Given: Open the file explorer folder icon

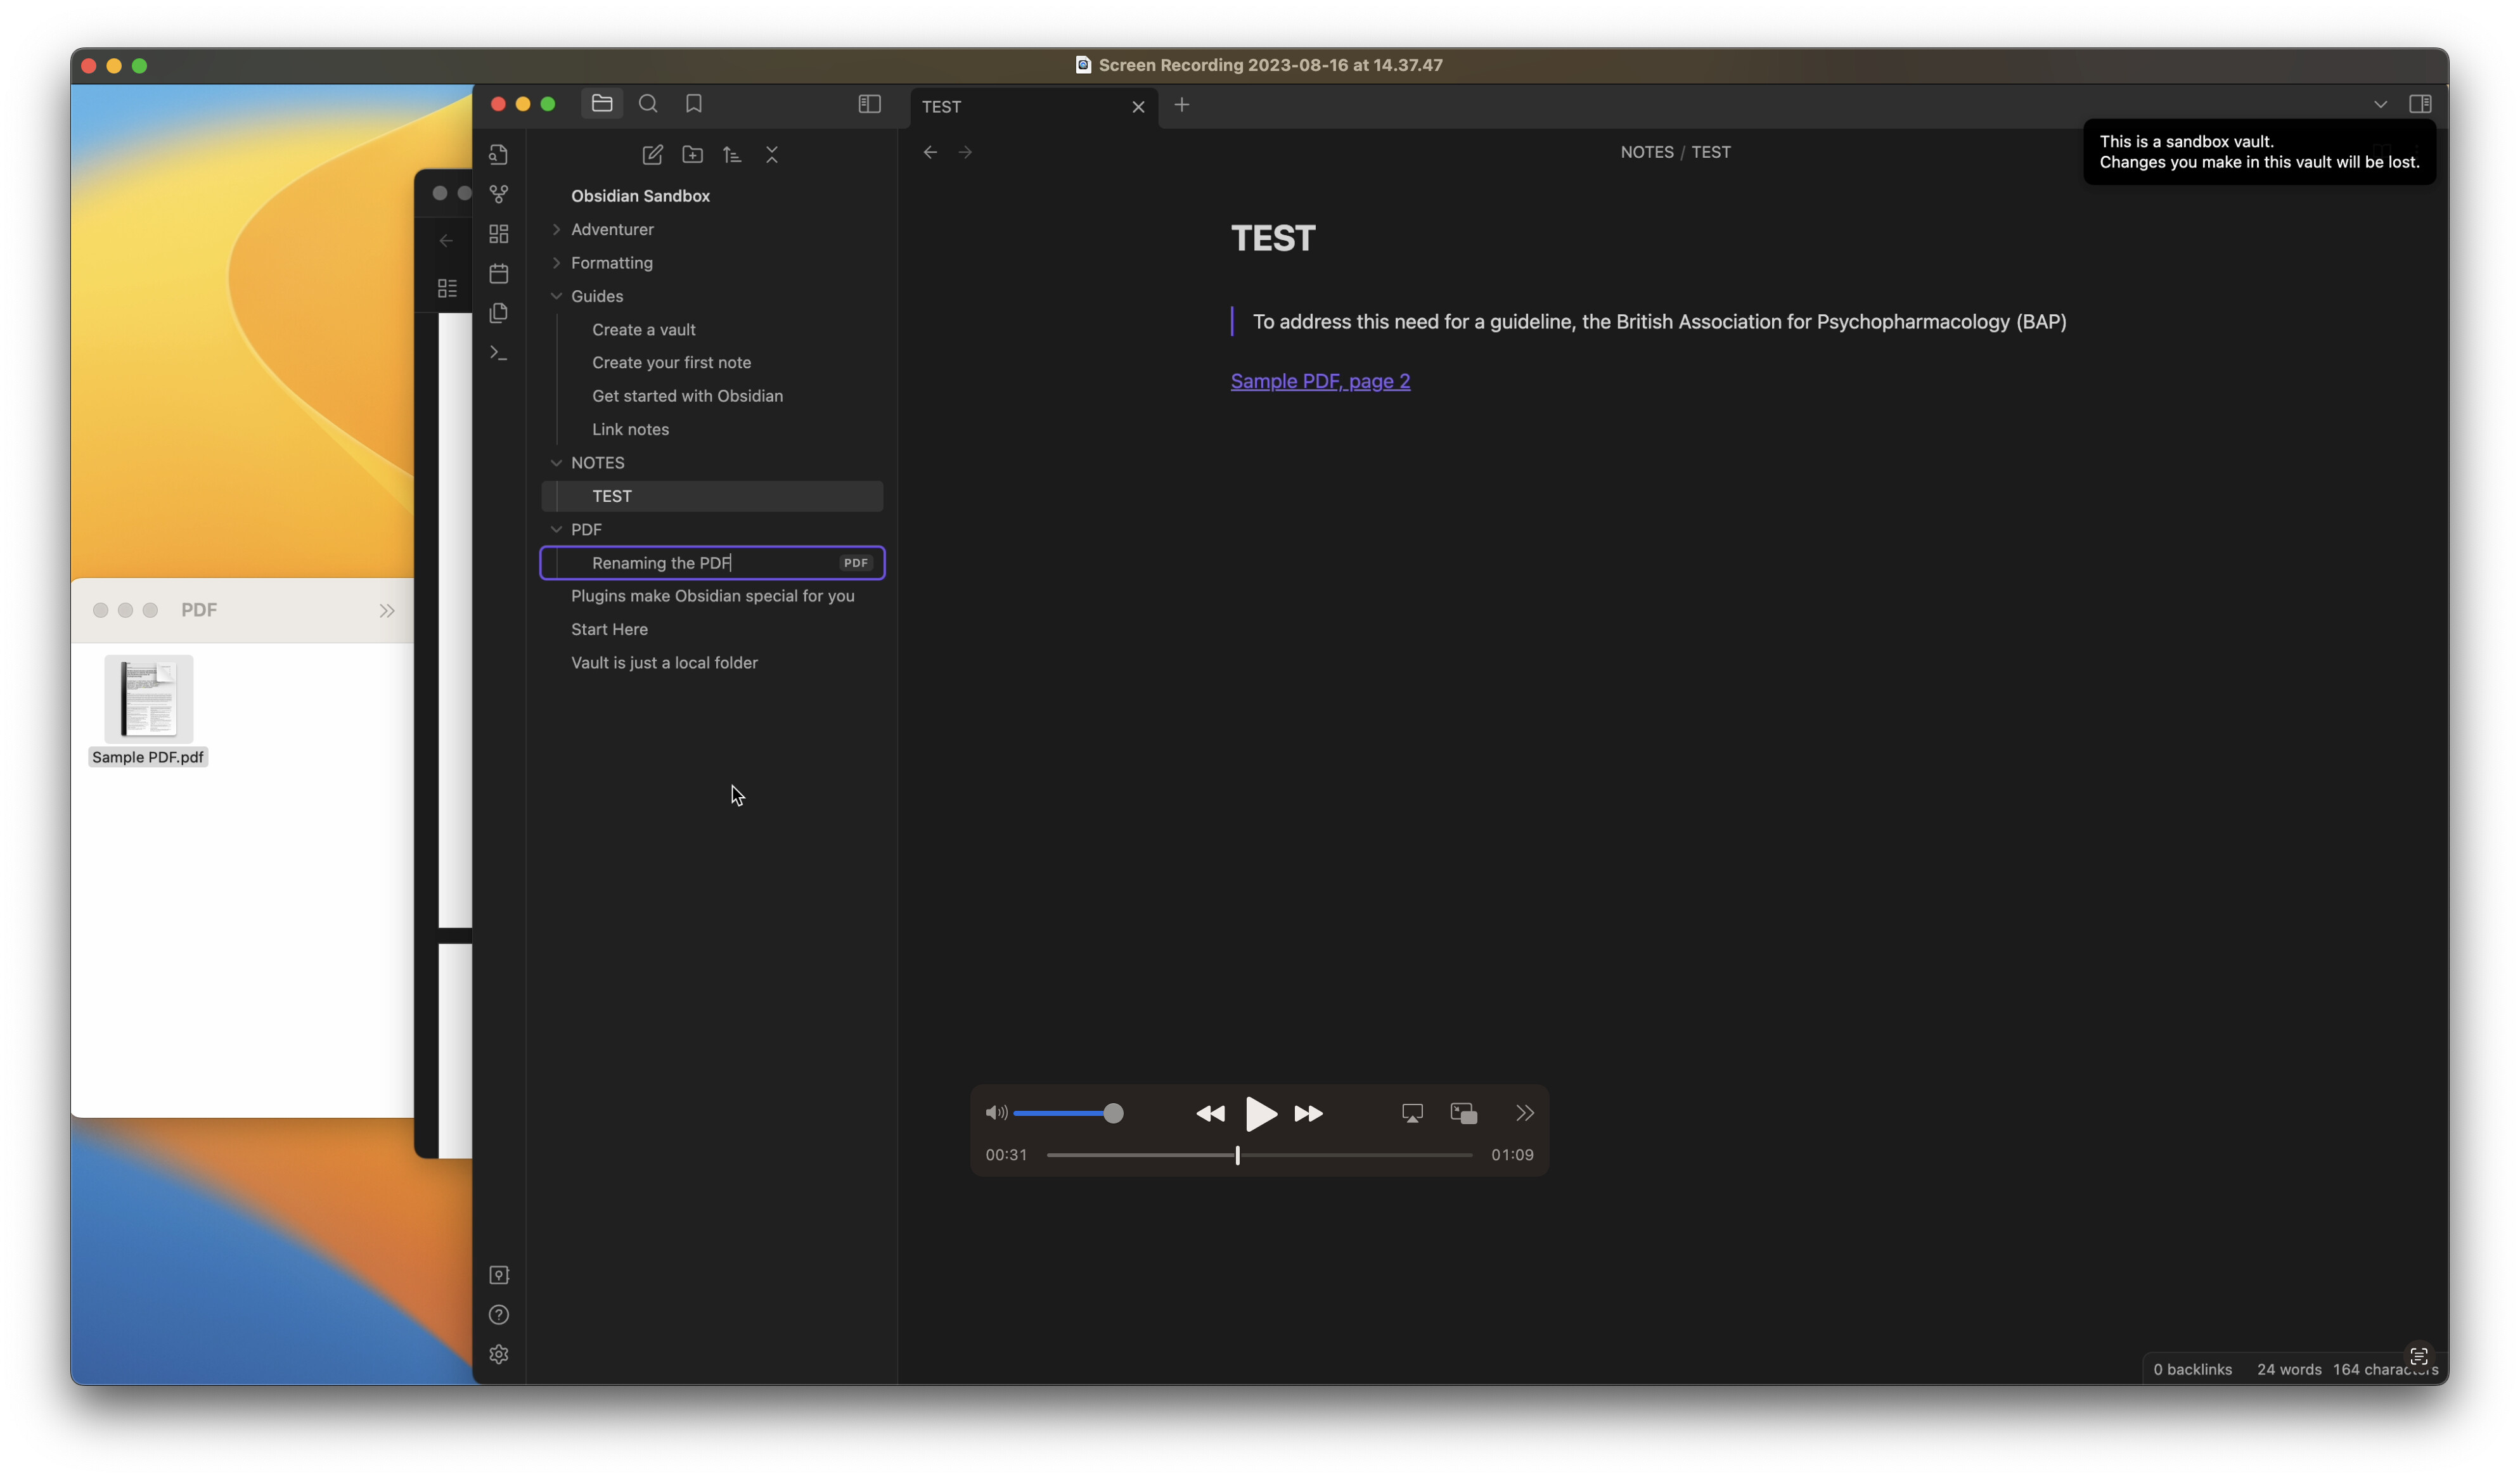Looking at the screenshot, I should pyautogui.click(x=602, y=103).
